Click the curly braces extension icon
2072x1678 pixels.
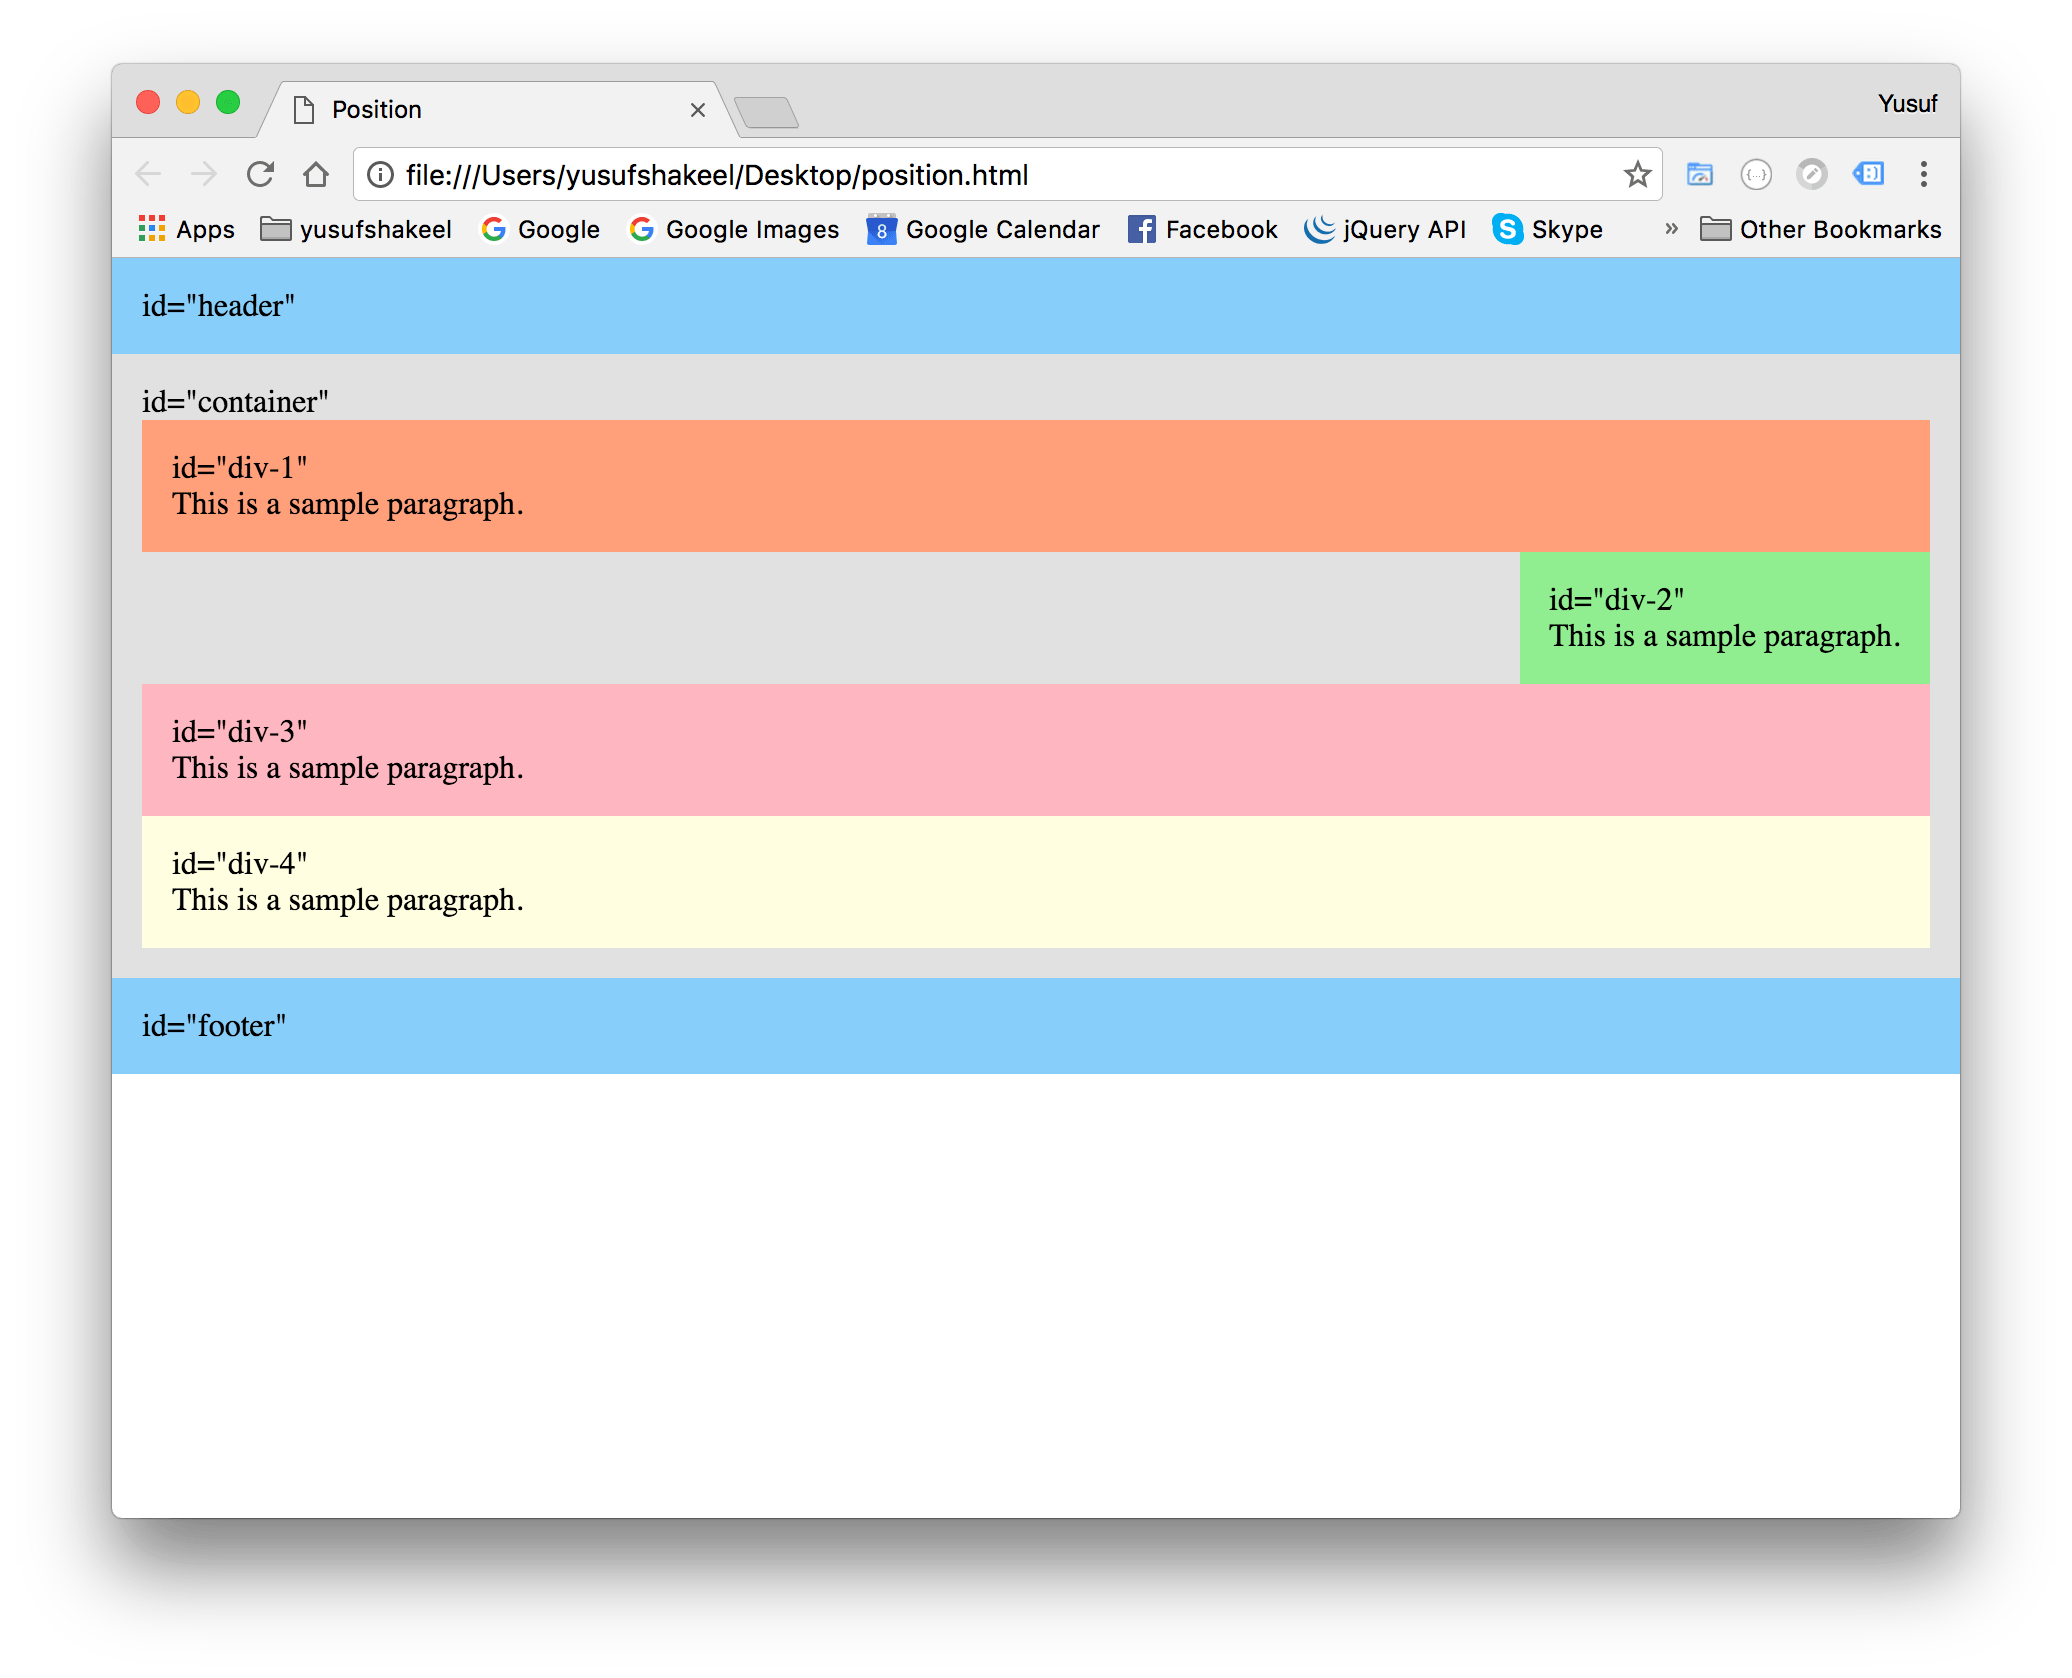click(1756, 175)
